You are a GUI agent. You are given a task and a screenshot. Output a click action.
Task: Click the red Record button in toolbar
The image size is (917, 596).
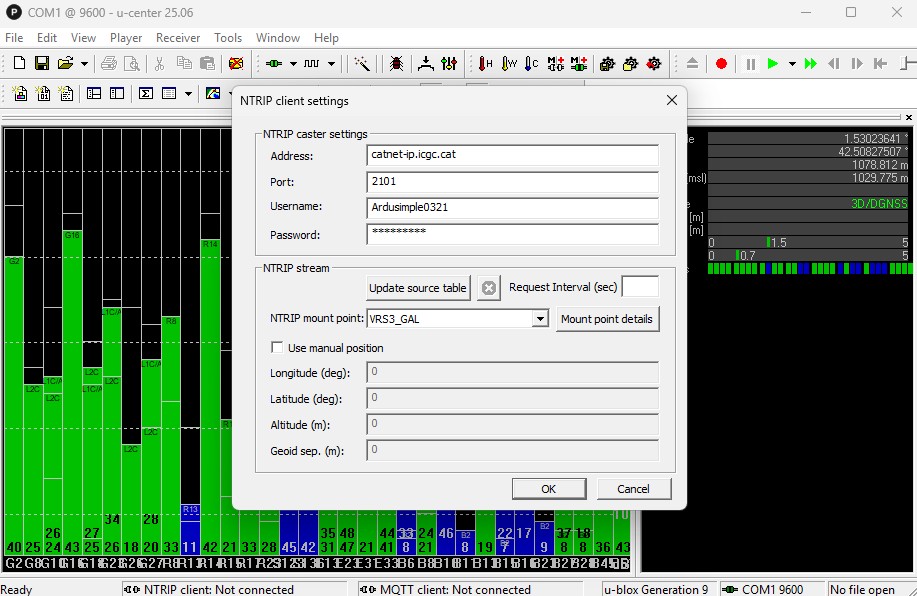tap(721, 64)
